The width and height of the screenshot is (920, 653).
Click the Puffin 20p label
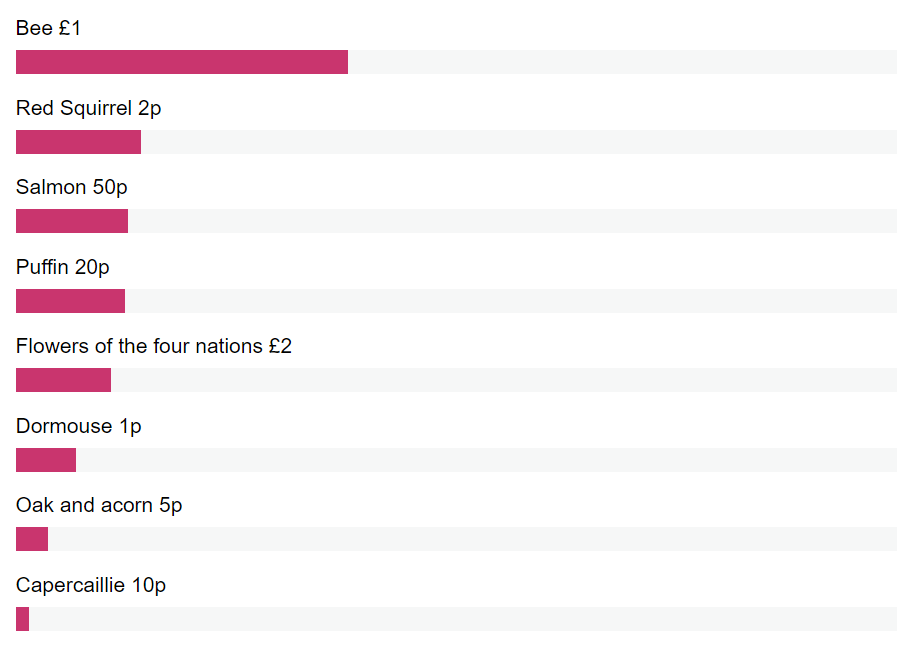click(x=63, y=268)
